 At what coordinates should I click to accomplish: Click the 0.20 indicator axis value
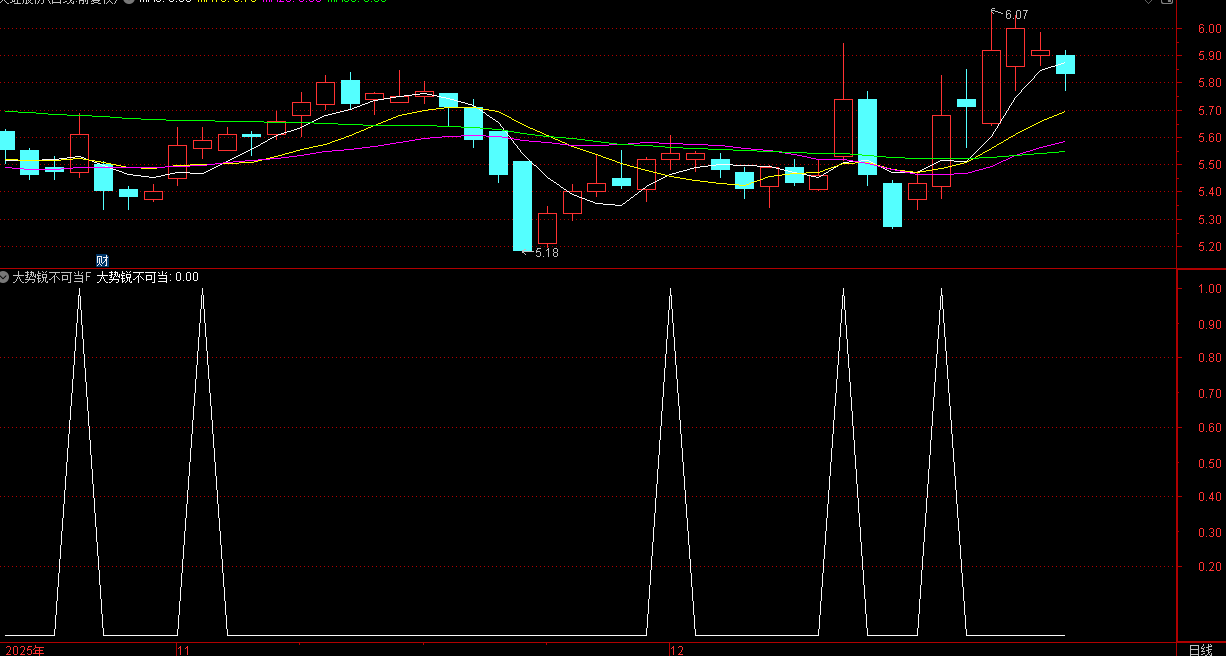click(x=1210, y=567)
